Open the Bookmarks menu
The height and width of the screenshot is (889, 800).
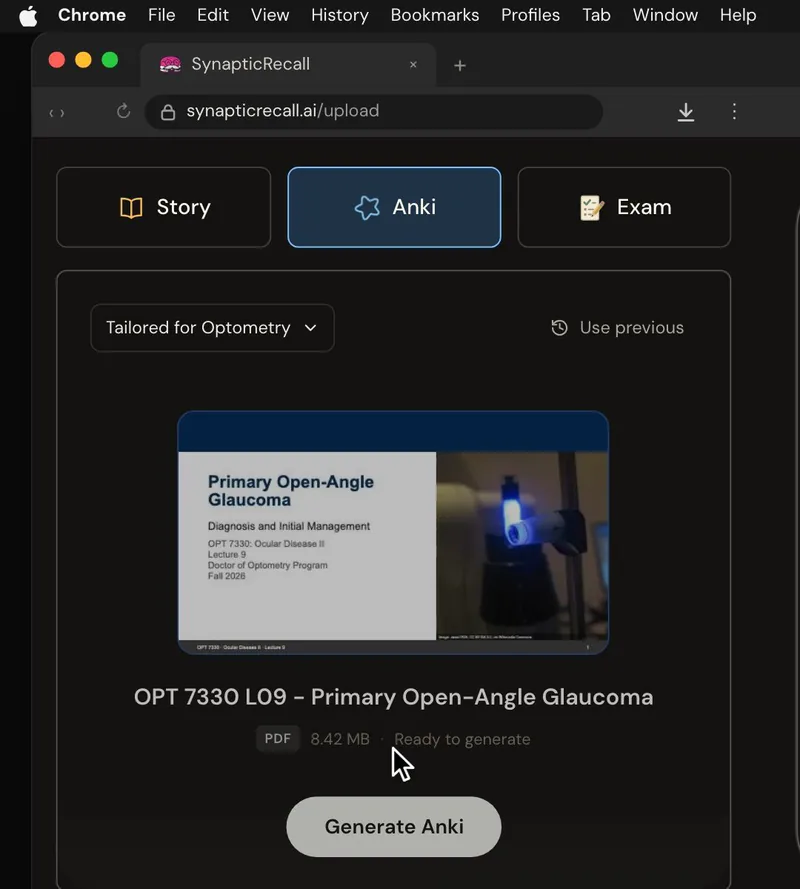pos(434,15)
